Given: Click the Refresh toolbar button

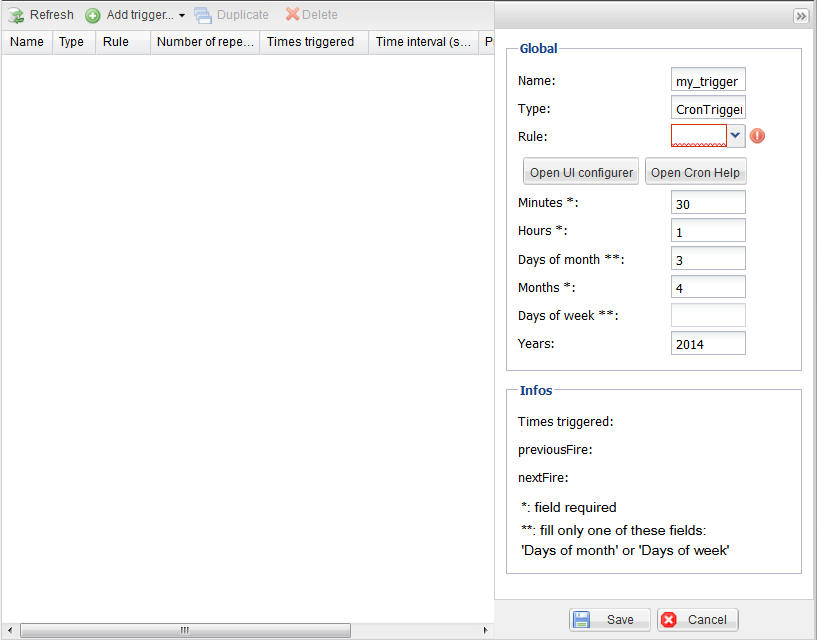Looking at the screenshot, I should (x=41, y=15).
